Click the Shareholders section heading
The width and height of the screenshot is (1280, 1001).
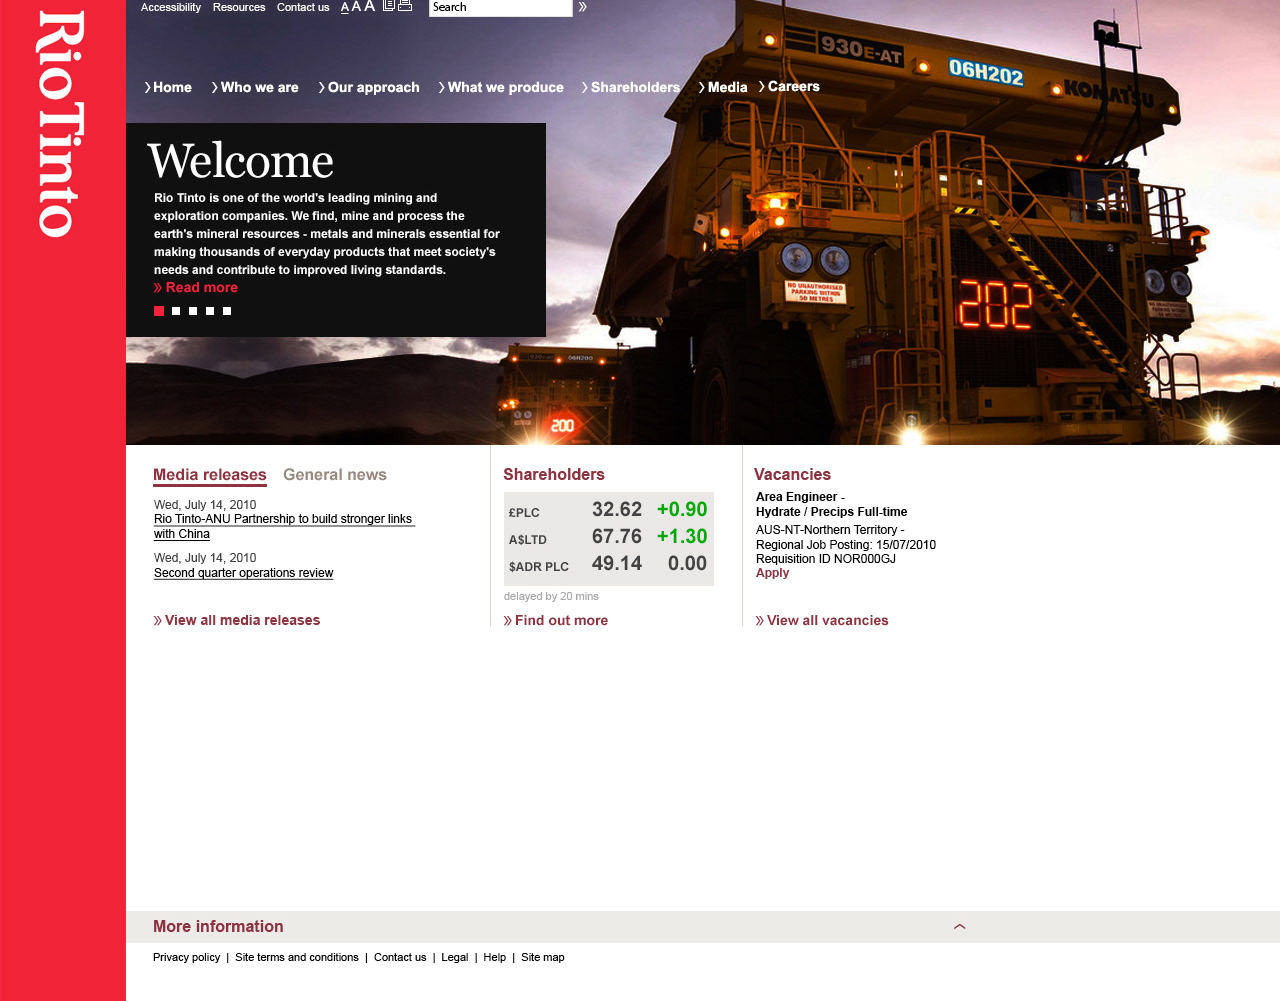[x=554, y=475]
